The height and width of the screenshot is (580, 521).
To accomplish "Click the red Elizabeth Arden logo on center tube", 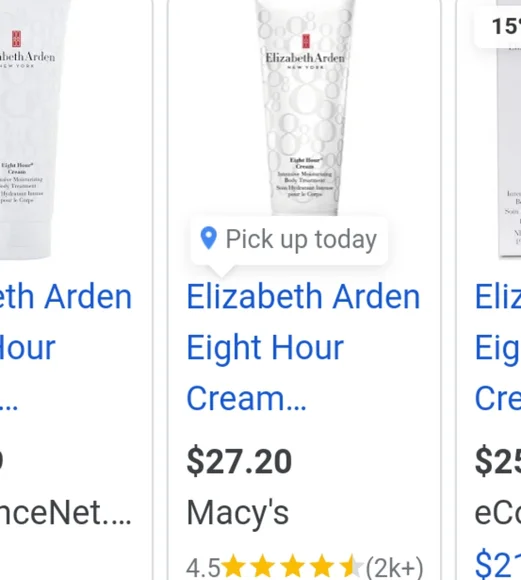I will pyautogui.click(x=306, y=41).
